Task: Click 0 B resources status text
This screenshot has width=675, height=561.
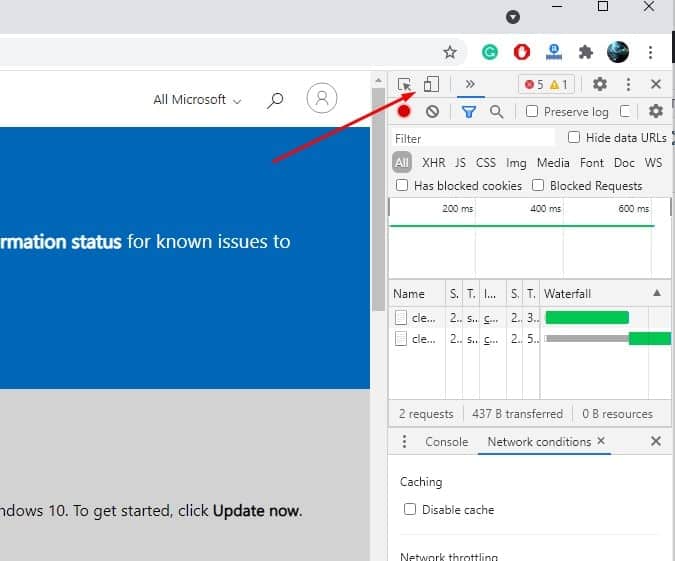Action: click(x=617, y=414)
